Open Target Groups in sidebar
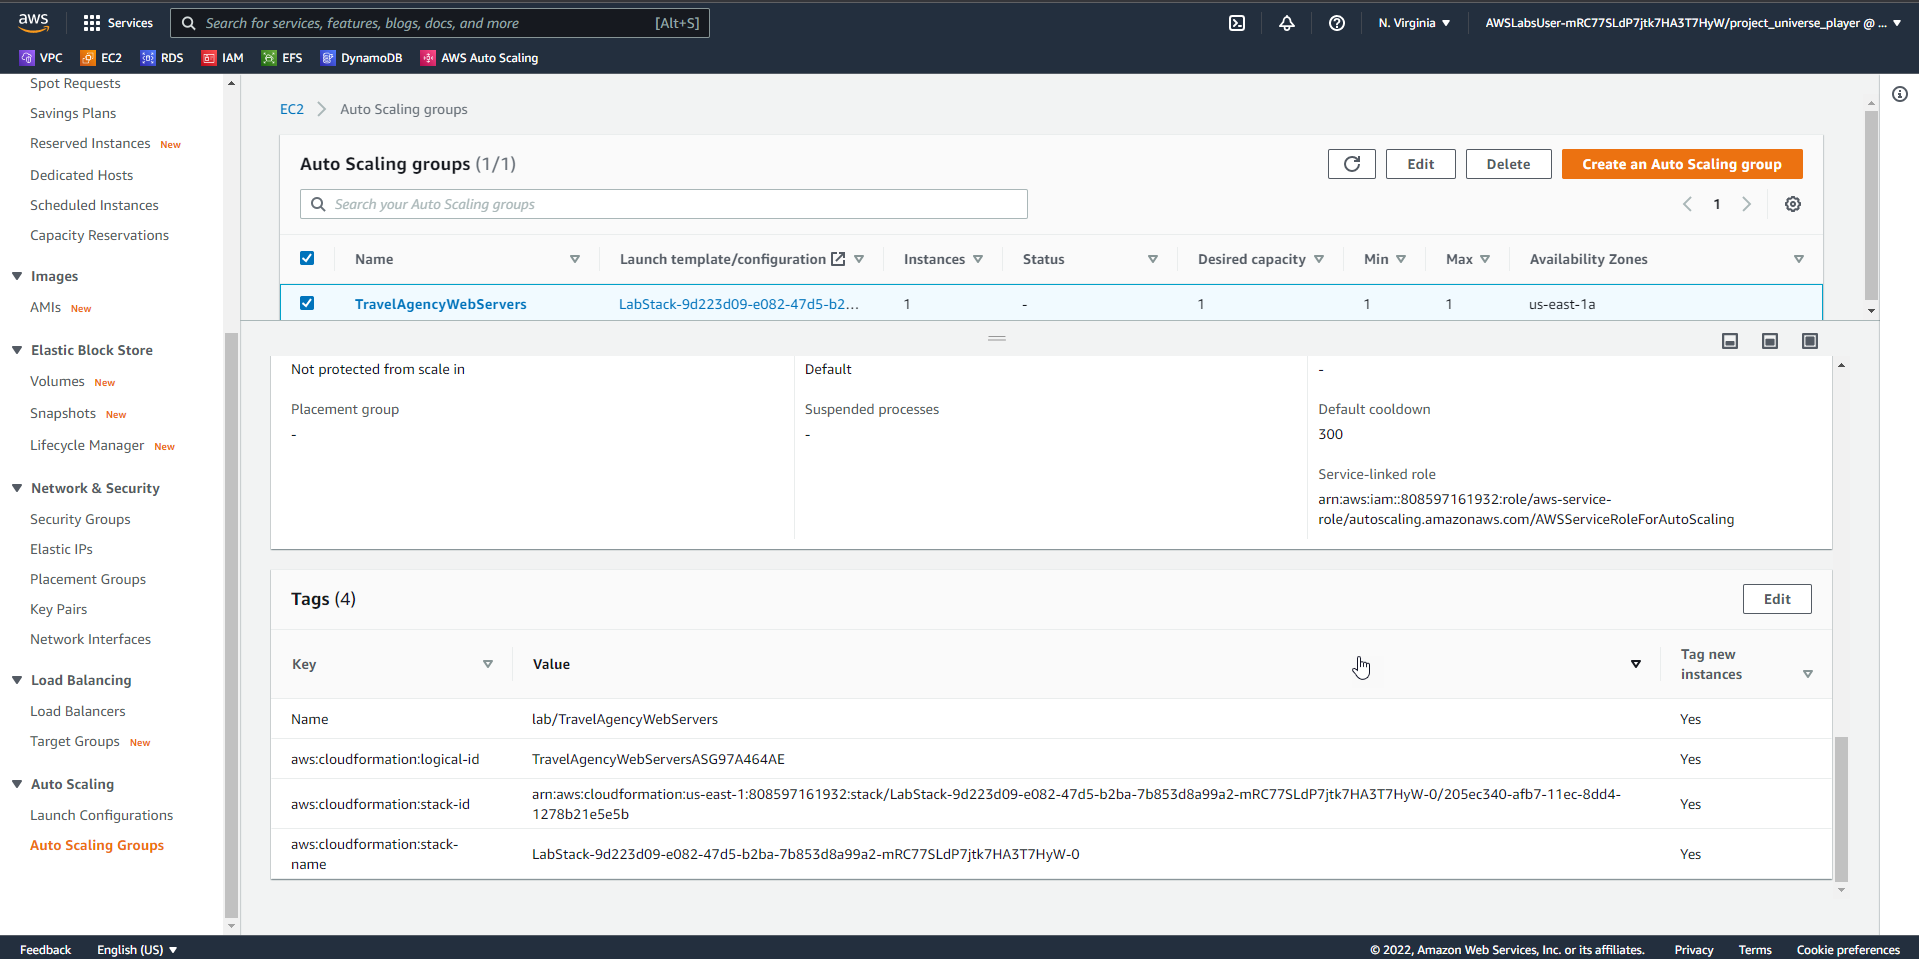The width and height of the screenshot is (1919, 959). [x=75, y=741]
